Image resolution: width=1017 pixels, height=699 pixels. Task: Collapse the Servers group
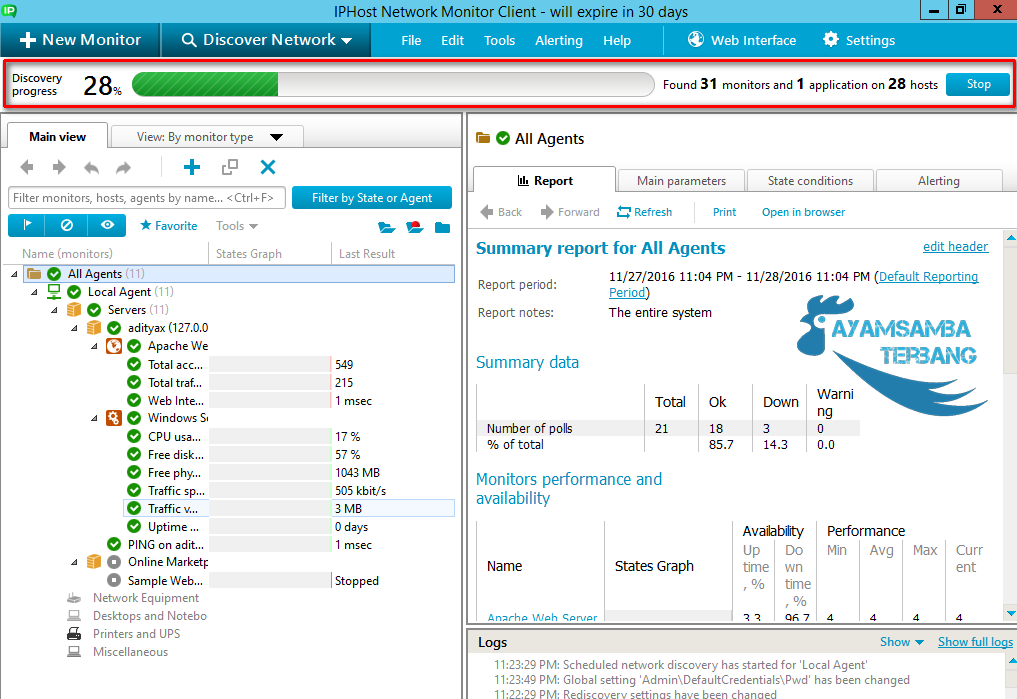tap(54, 310)
